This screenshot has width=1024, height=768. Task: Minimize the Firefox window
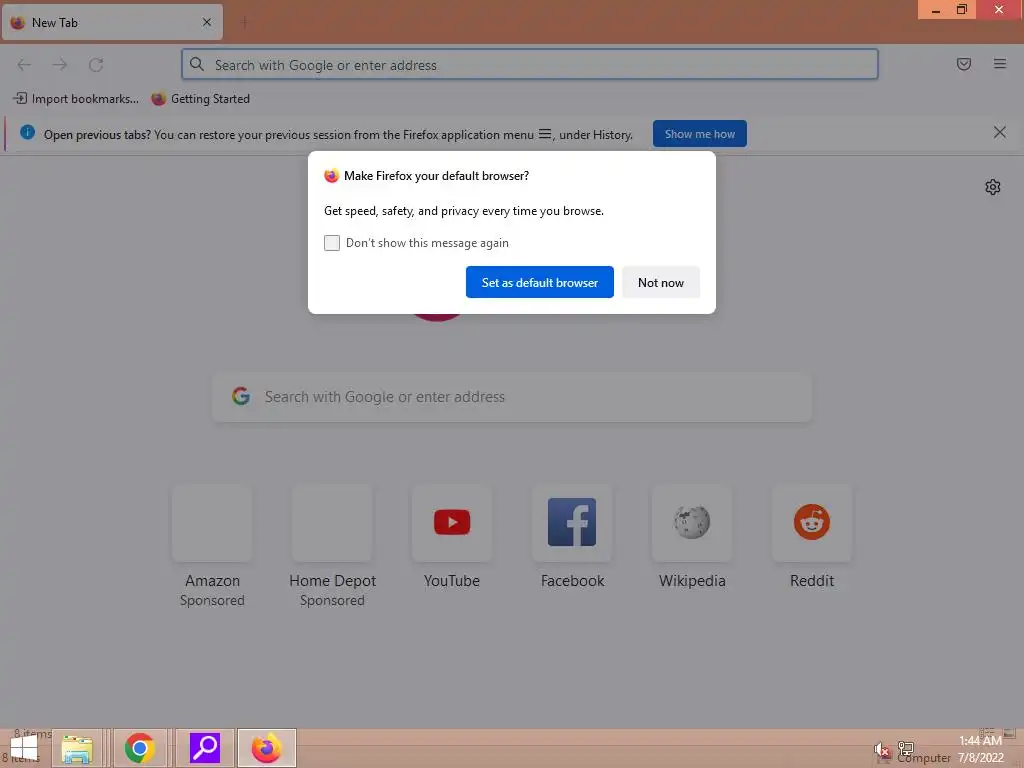click(x=935, y=10)
